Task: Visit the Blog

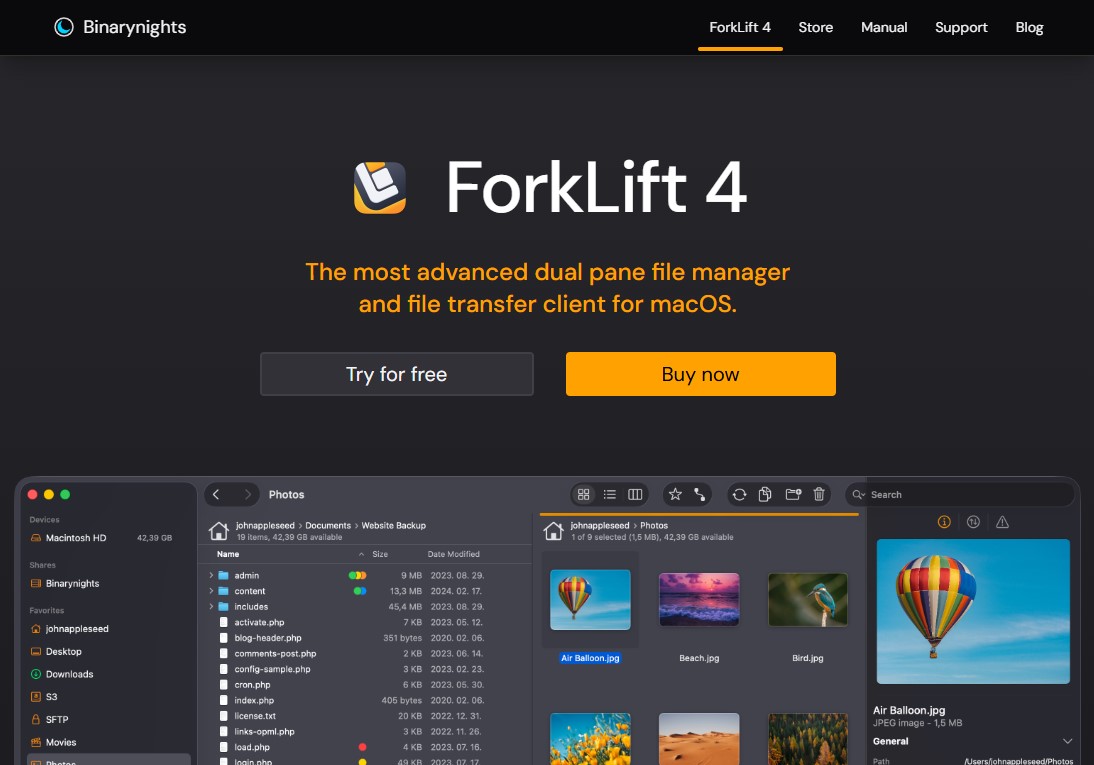Action: click(1029, 27)
